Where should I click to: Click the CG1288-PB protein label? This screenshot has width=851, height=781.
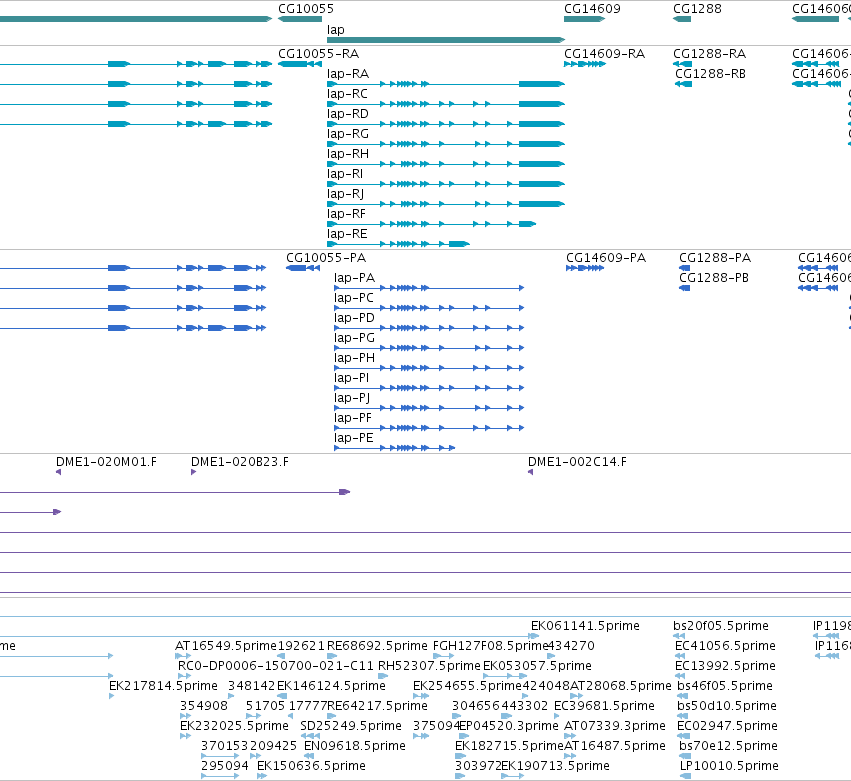pyautogui.click(x=714, y=278)
